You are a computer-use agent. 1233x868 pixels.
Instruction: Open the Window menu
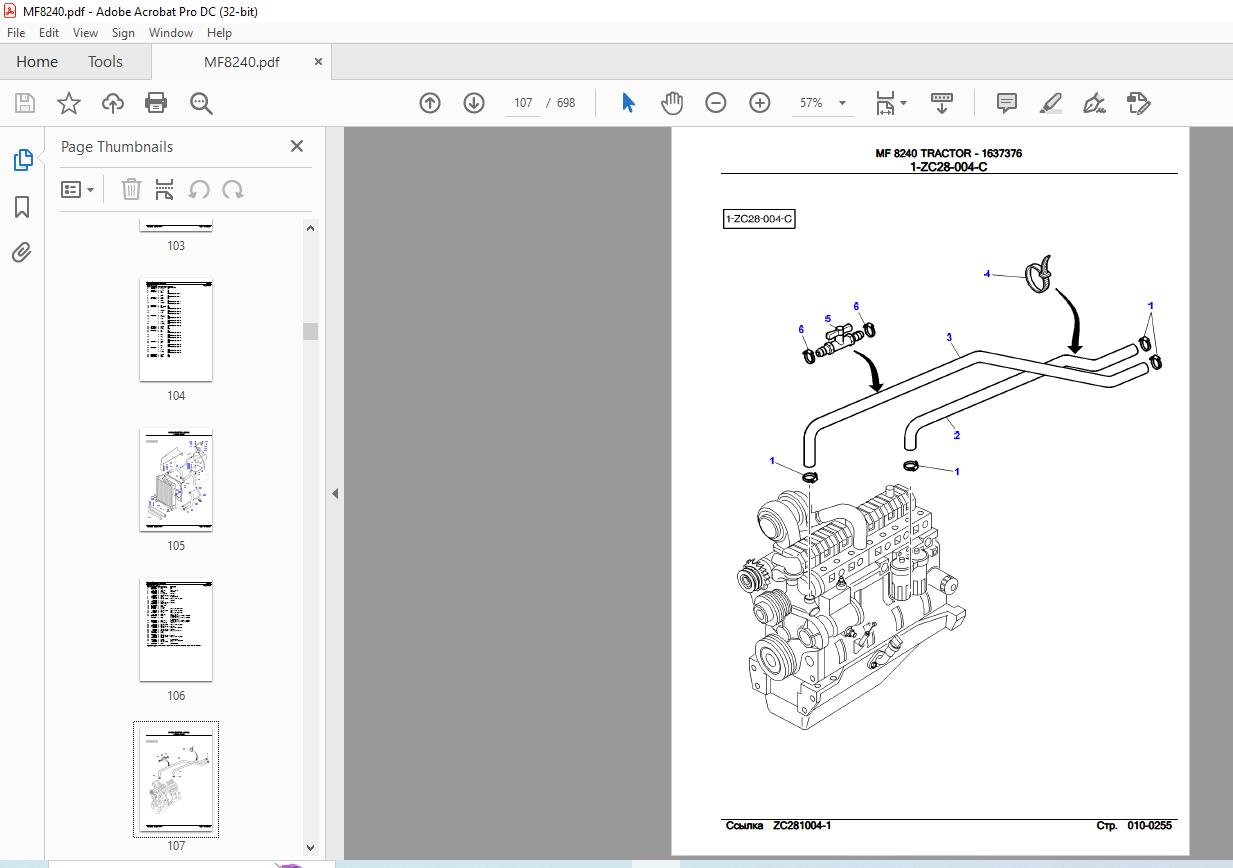click(x=171, y=33)
